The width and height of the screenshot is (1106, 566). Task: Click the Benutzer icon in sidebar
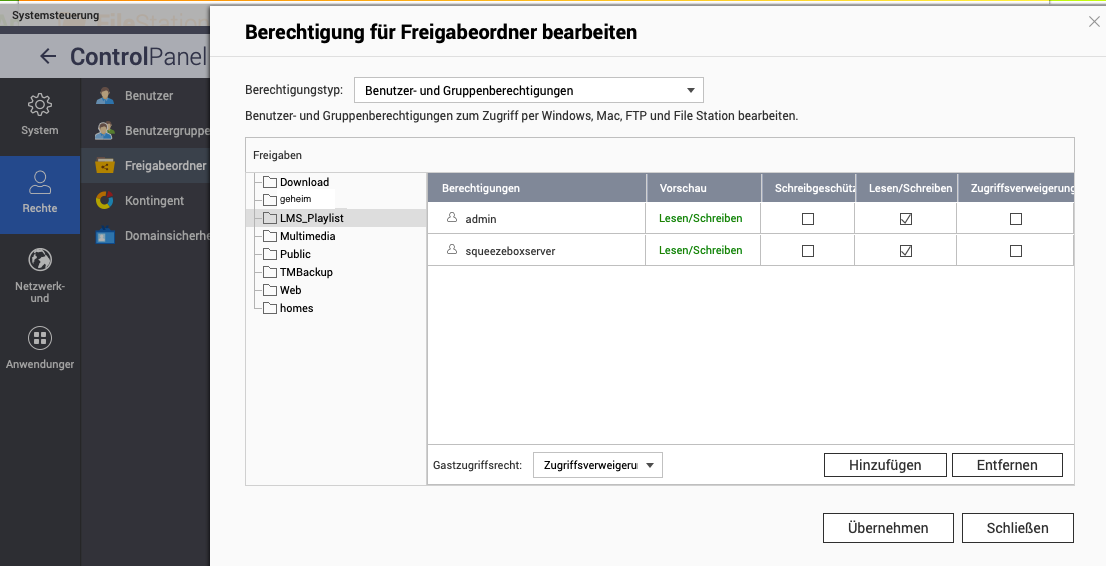[105, 96]
